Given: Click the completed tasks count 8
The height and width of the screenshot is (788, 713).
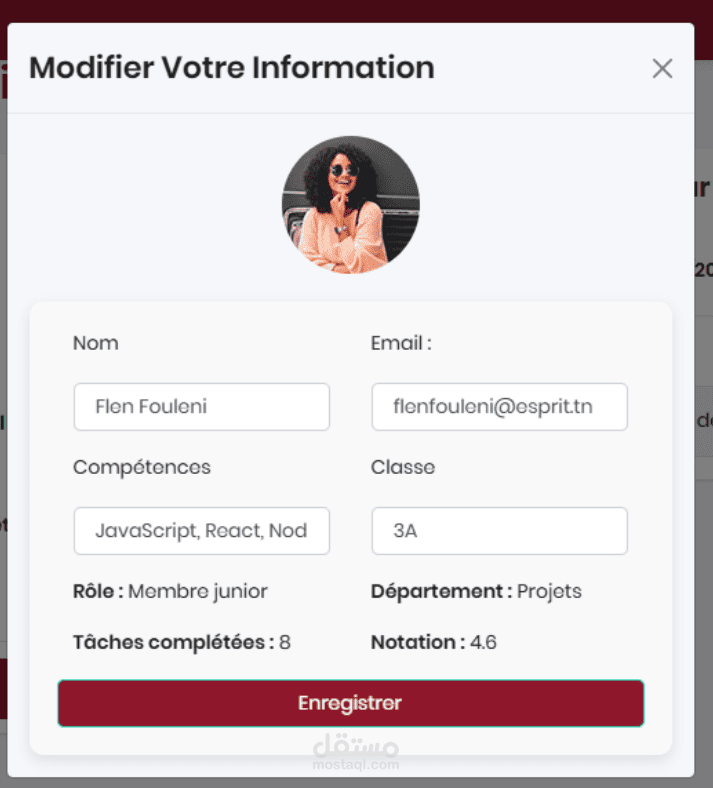Looking at the screenshot, I should tap(285, 642).
